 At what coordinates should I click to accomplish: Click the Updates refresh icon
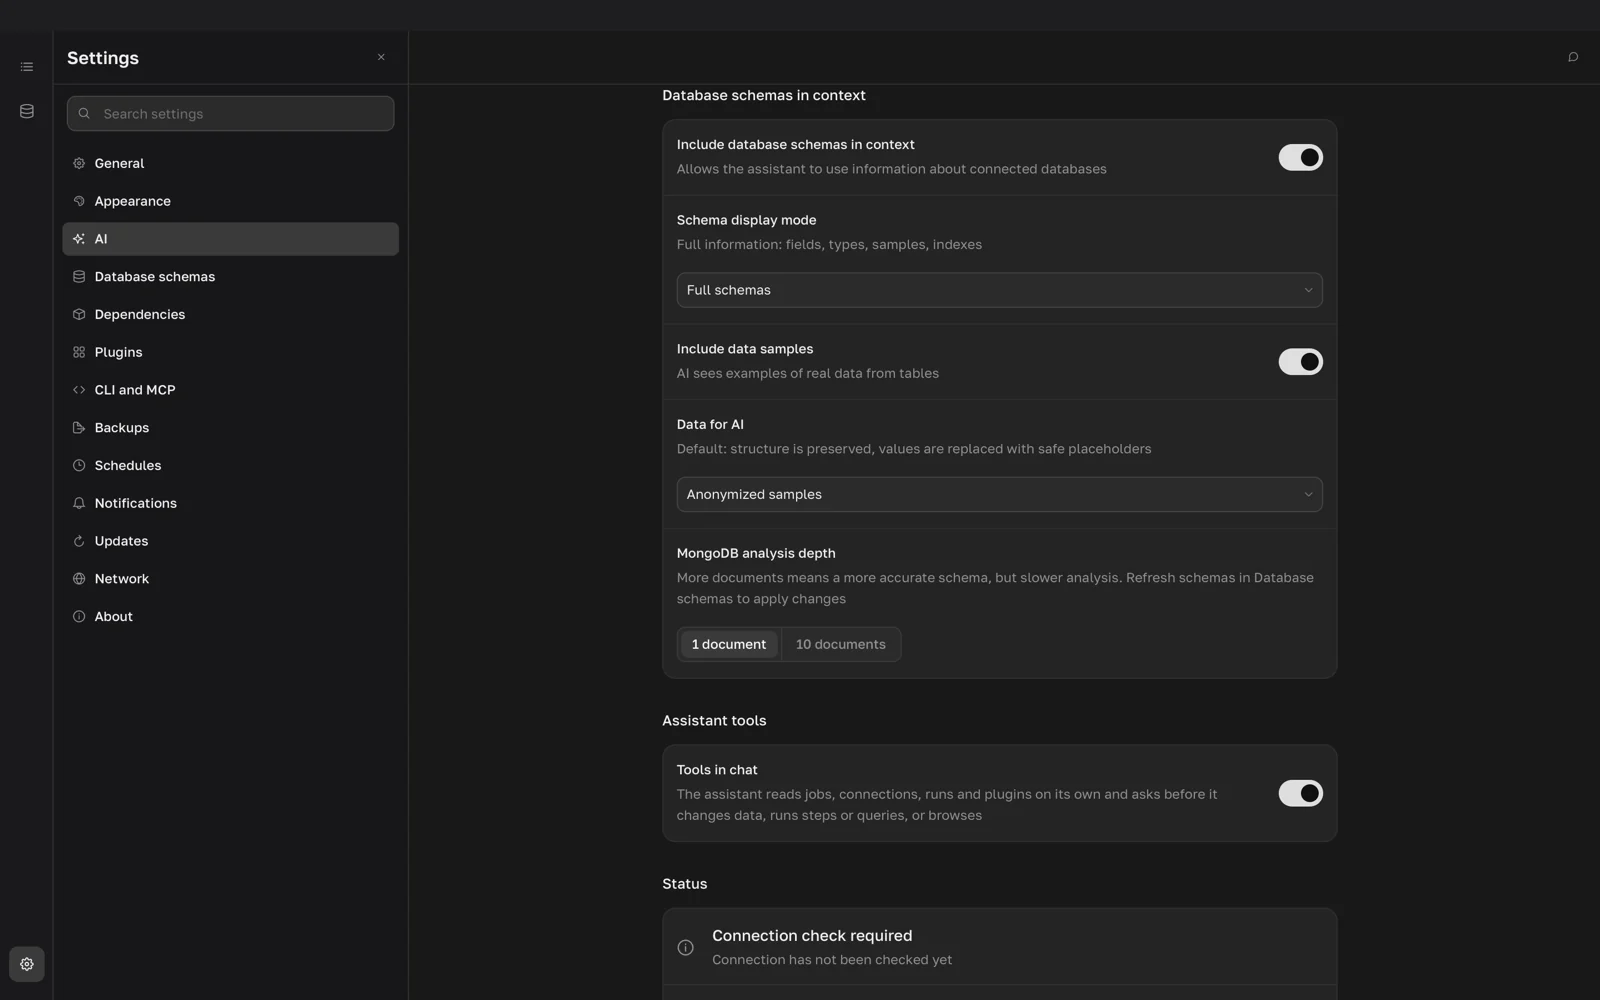[x=79, y=541]
